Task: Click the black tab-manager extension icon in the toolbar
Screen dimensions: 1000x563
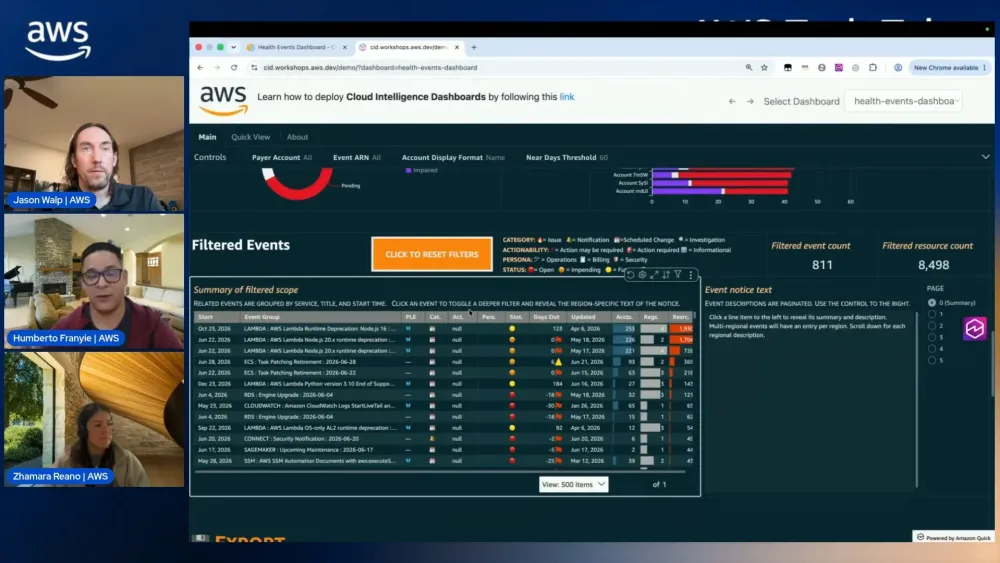Action: click(788, 68)
